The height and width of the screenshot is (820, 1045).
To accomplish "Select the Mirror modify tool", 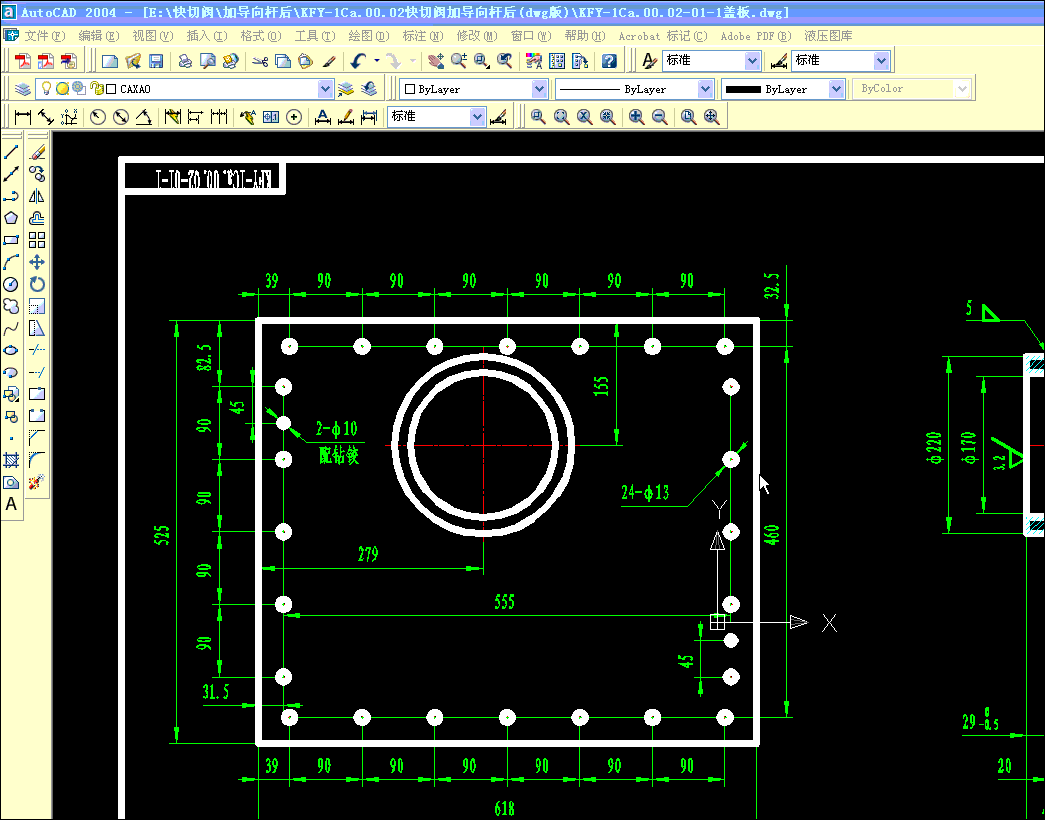I will (37, 196).
